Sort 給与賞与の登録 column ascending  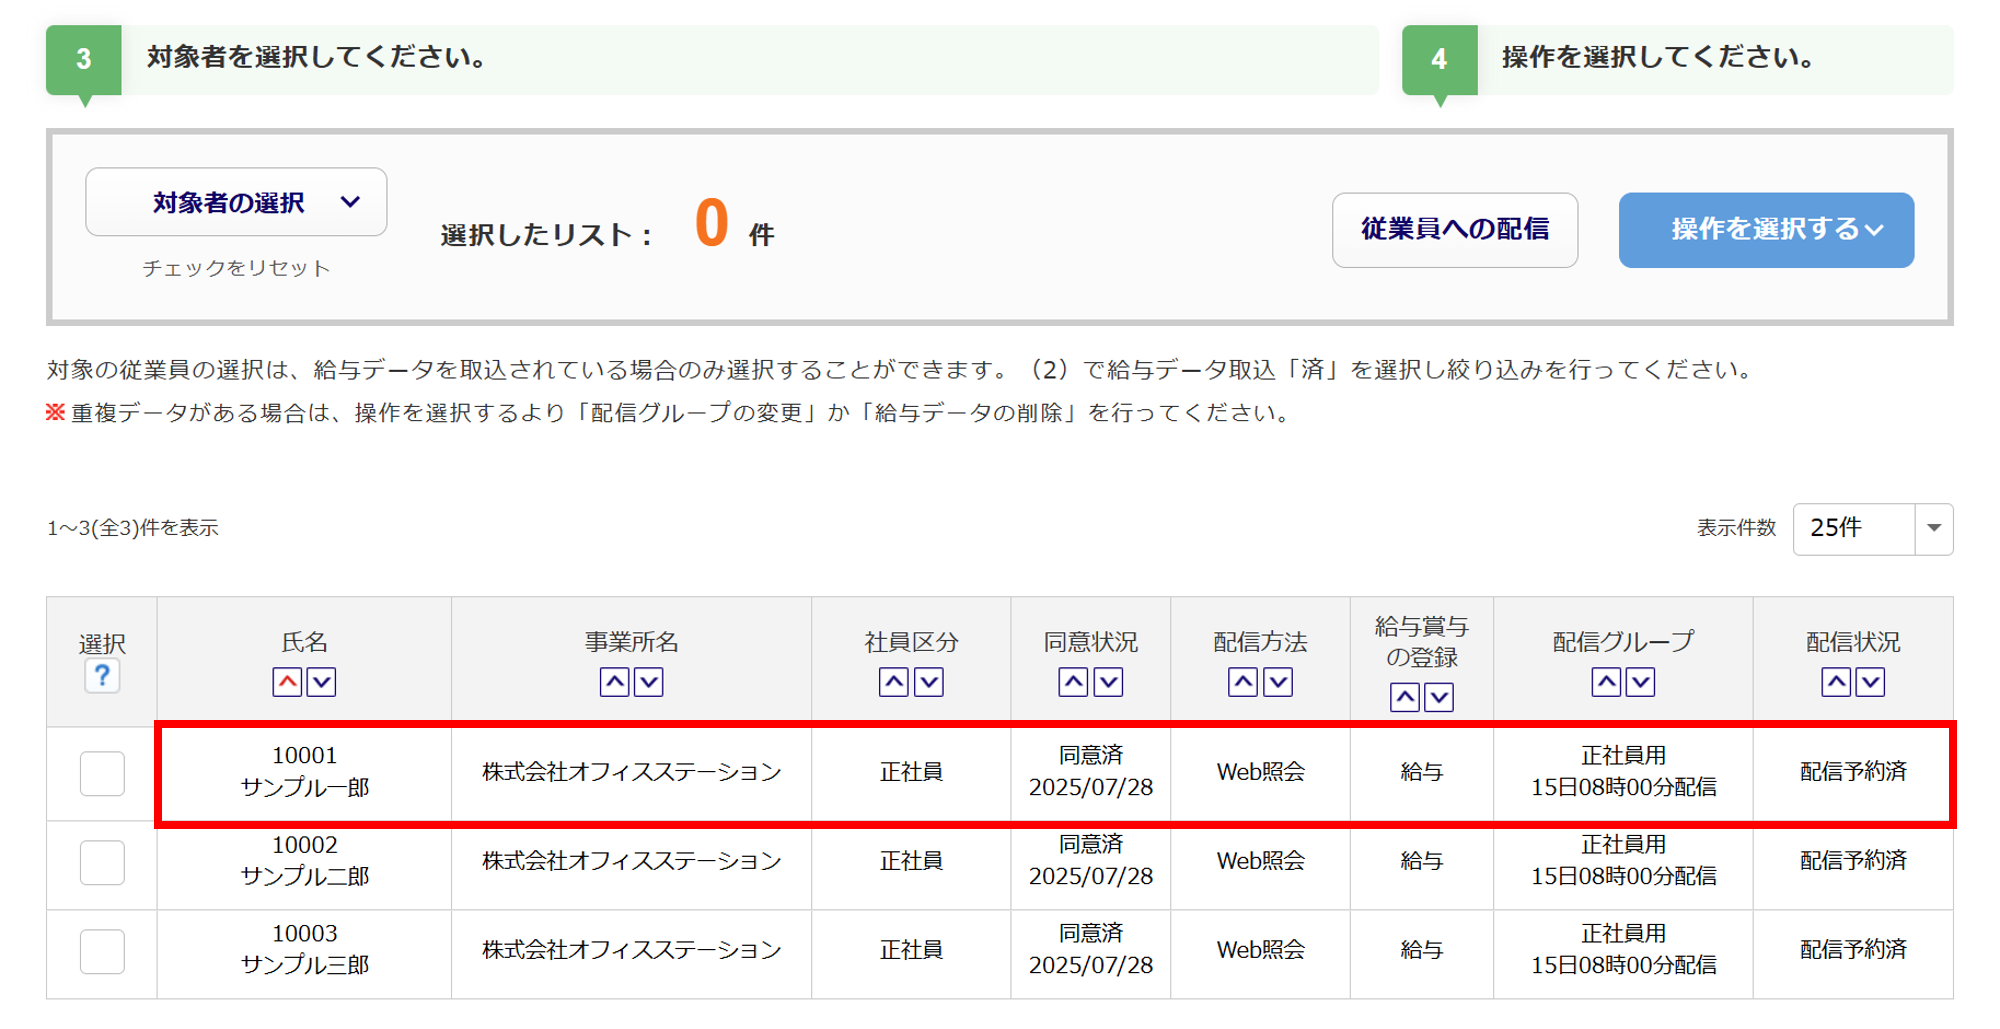1404,697
